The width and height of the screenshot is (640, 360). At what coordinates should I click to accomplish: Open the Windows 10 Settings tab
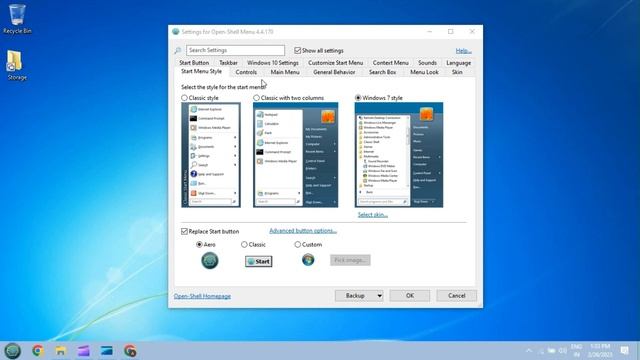[x=273, y=63]
